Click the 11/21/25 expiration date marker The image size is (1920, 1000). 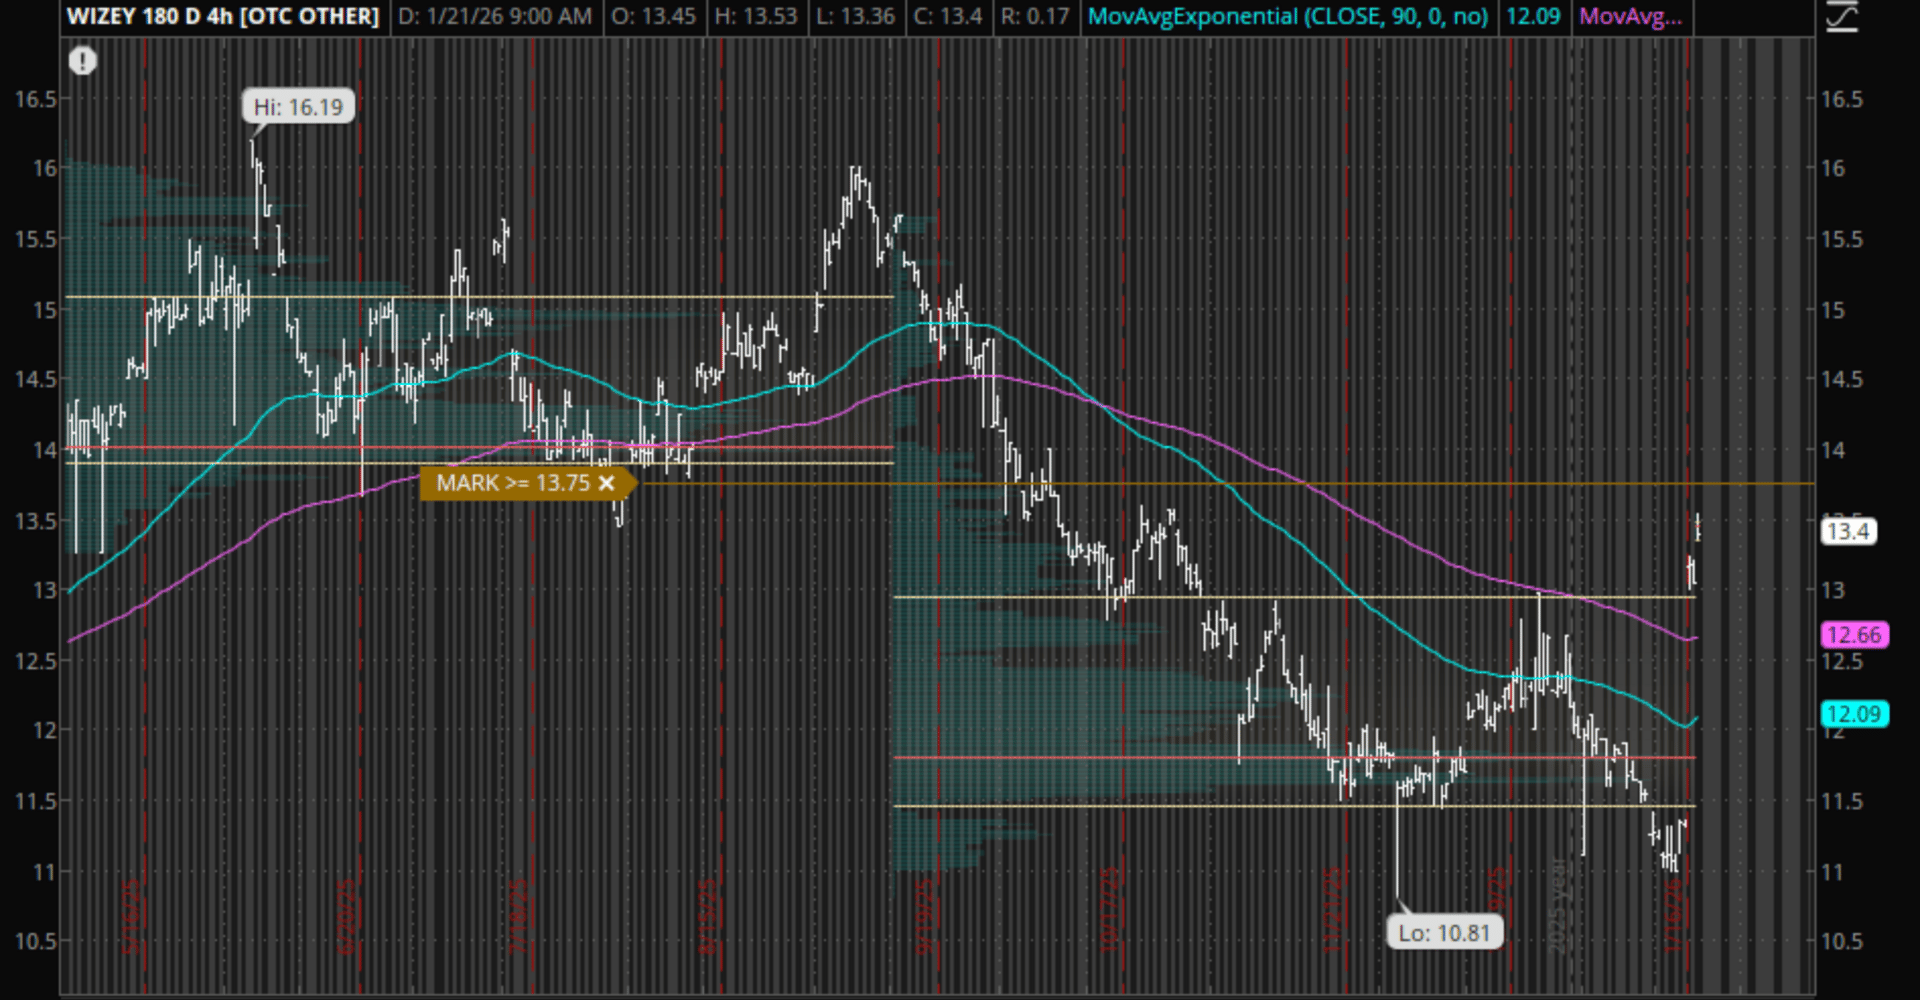[1333, 910]
